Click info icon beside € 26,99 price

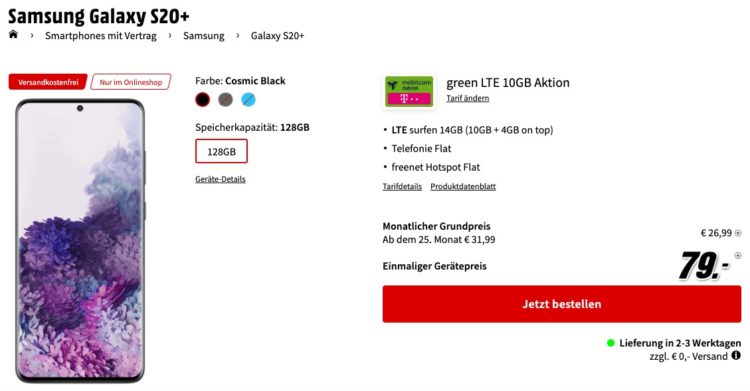pyautogui.click(x=738, y=233)
